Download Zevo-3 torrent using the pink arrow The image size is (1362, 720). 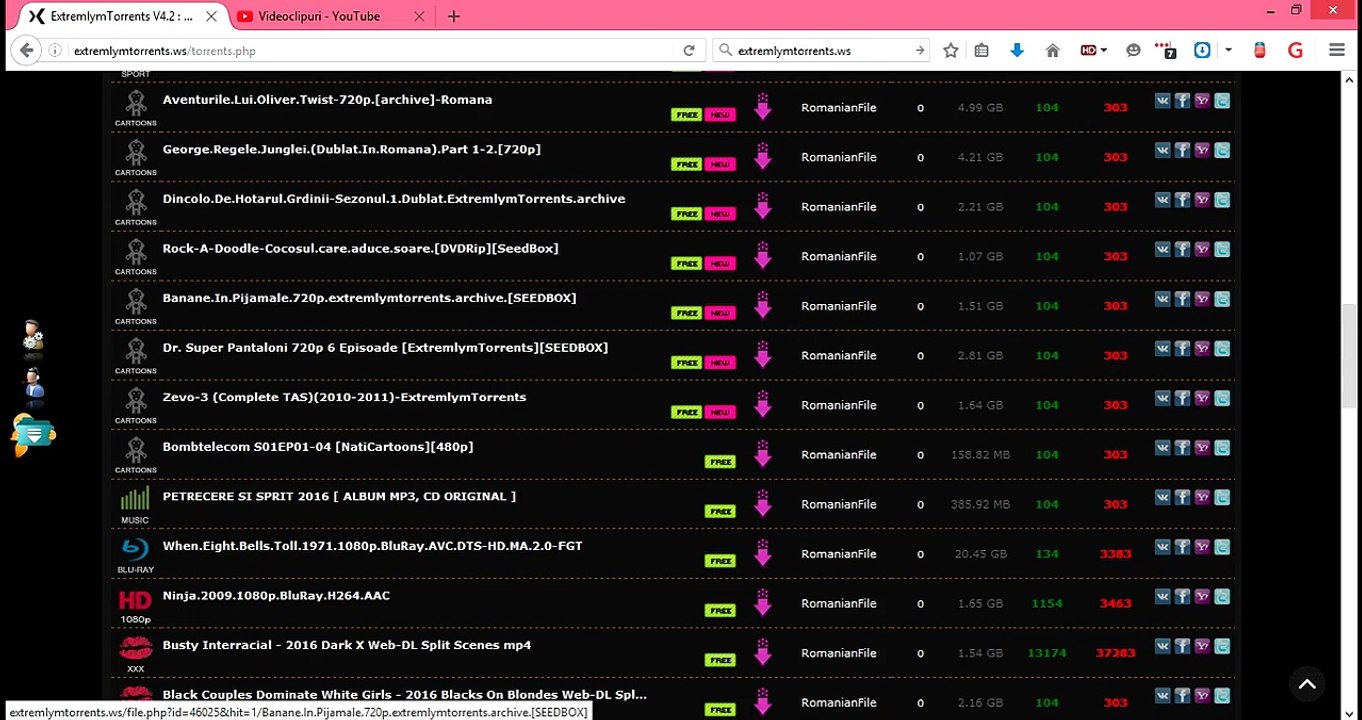(763, 405)
